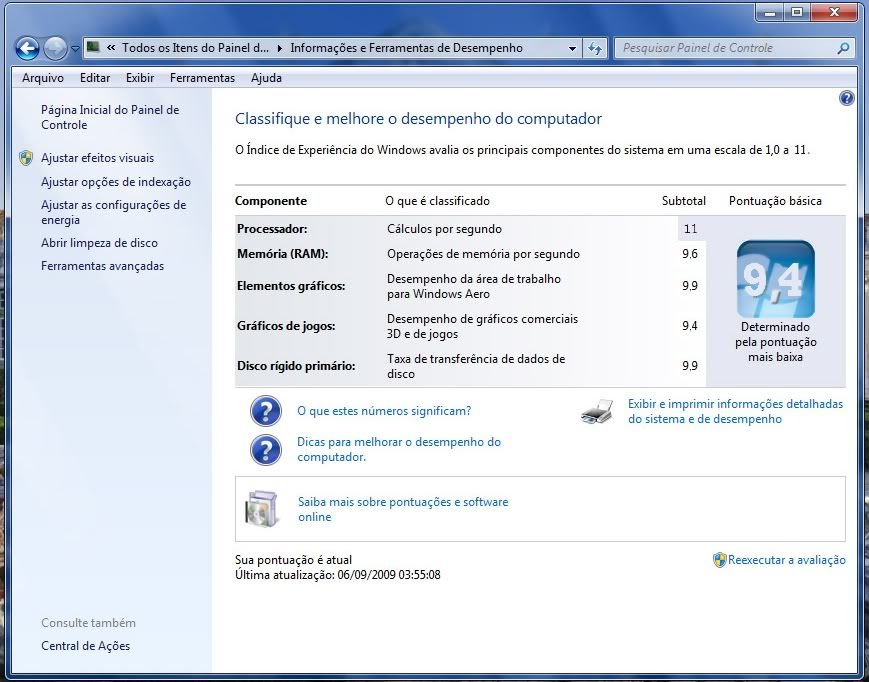Open Dicas para melhorar o desempenho link
The width and height of the screenshot is (869, 682).
398,449
